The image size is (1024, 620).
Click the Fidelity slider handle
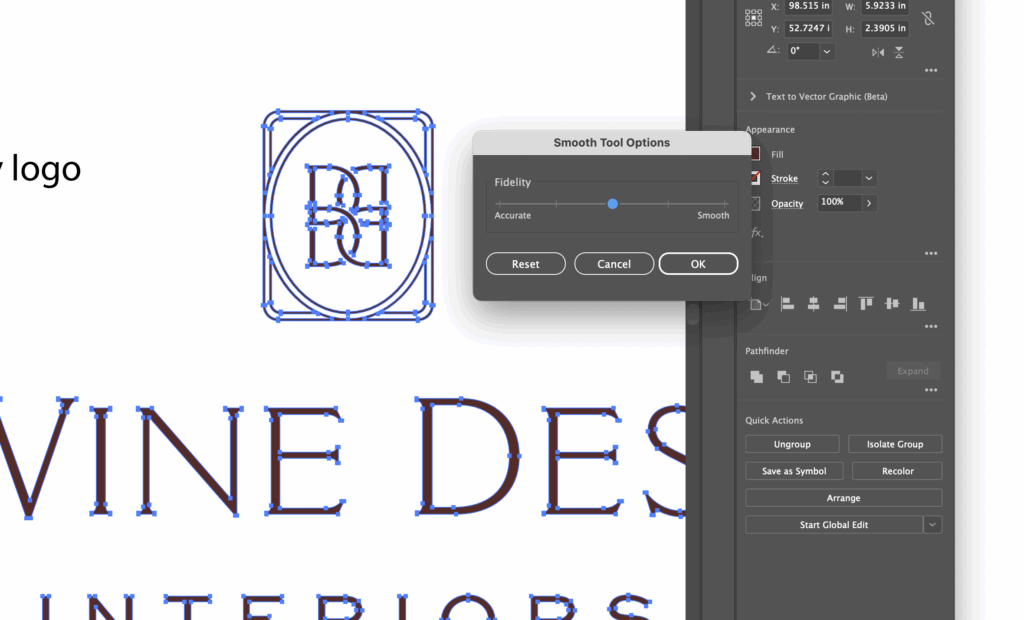[x=613, y=204]
